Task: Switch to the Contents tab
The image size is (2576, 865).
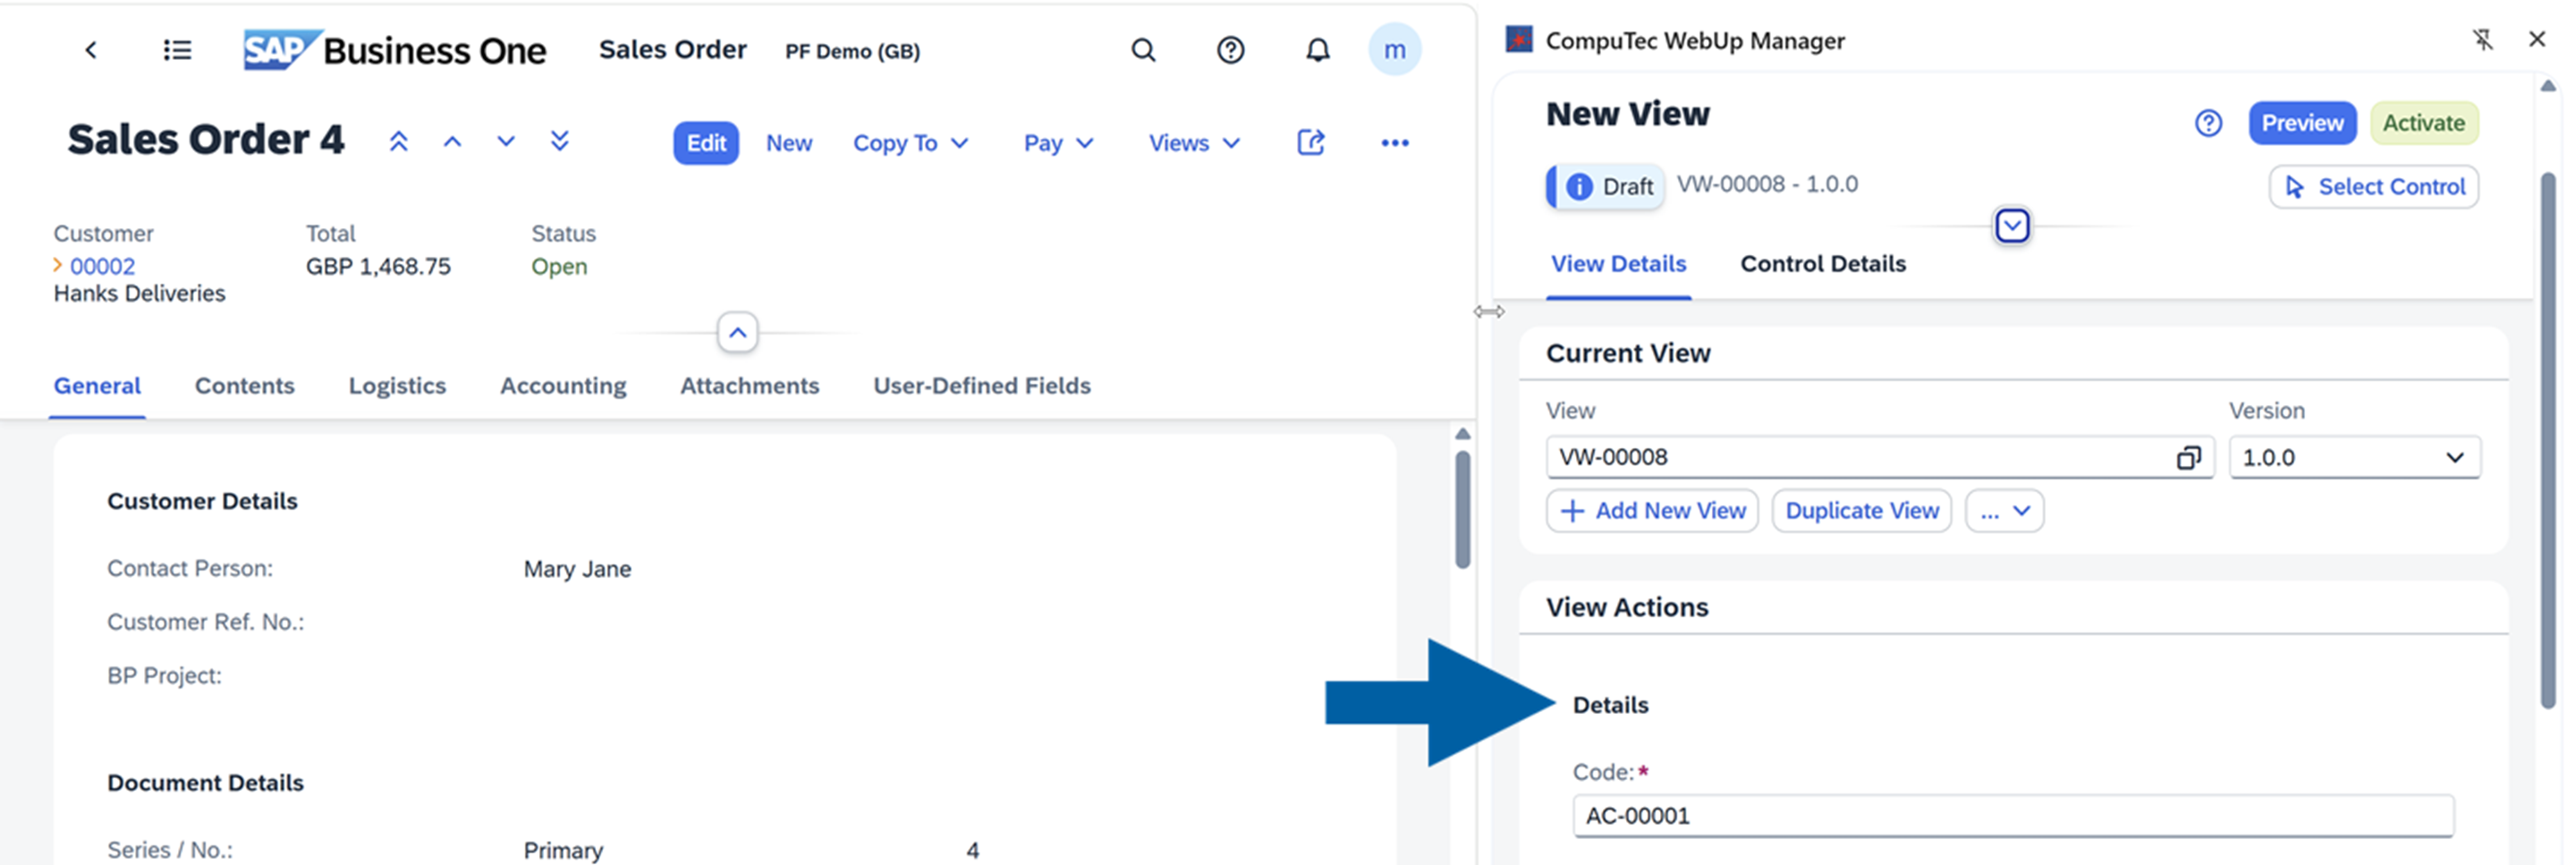Action: (x=244, y=386)
